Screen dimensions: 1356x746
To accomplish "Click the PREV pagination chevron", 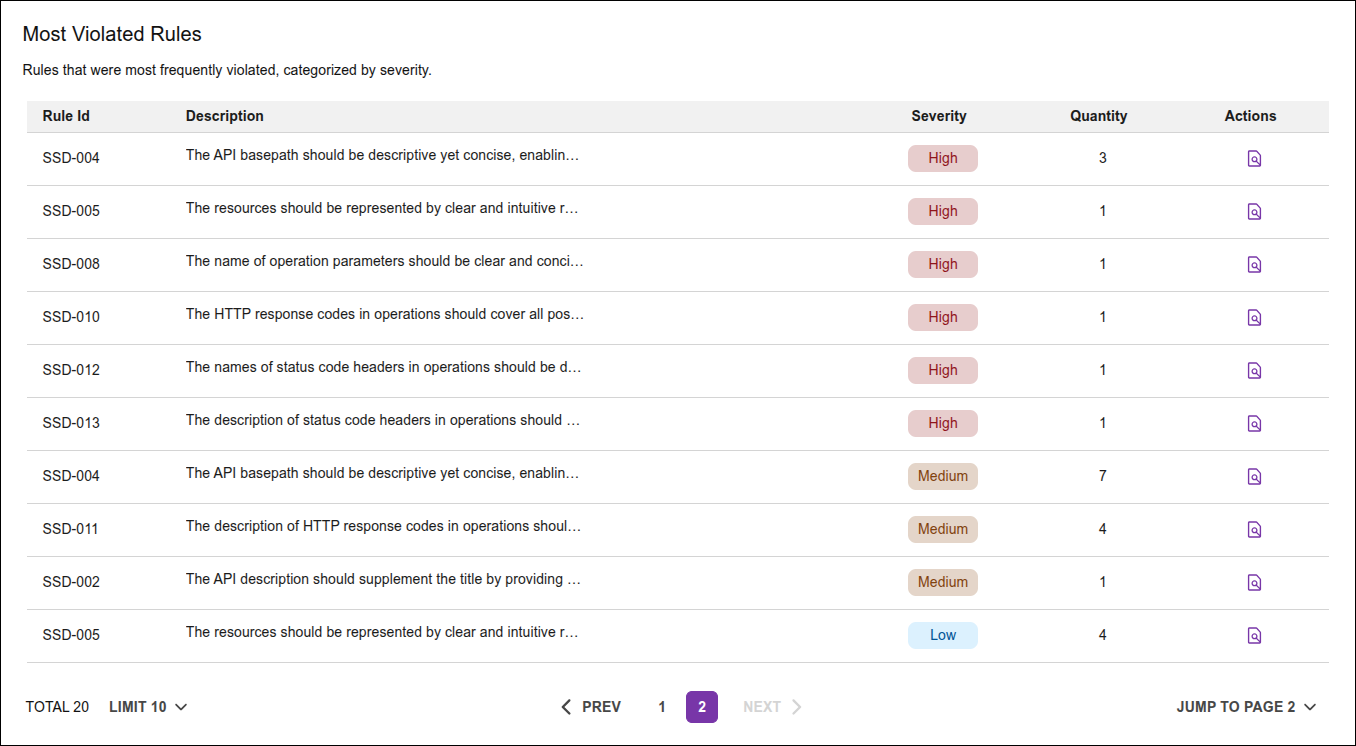I will pyautogui.click(x=591, y=707).
